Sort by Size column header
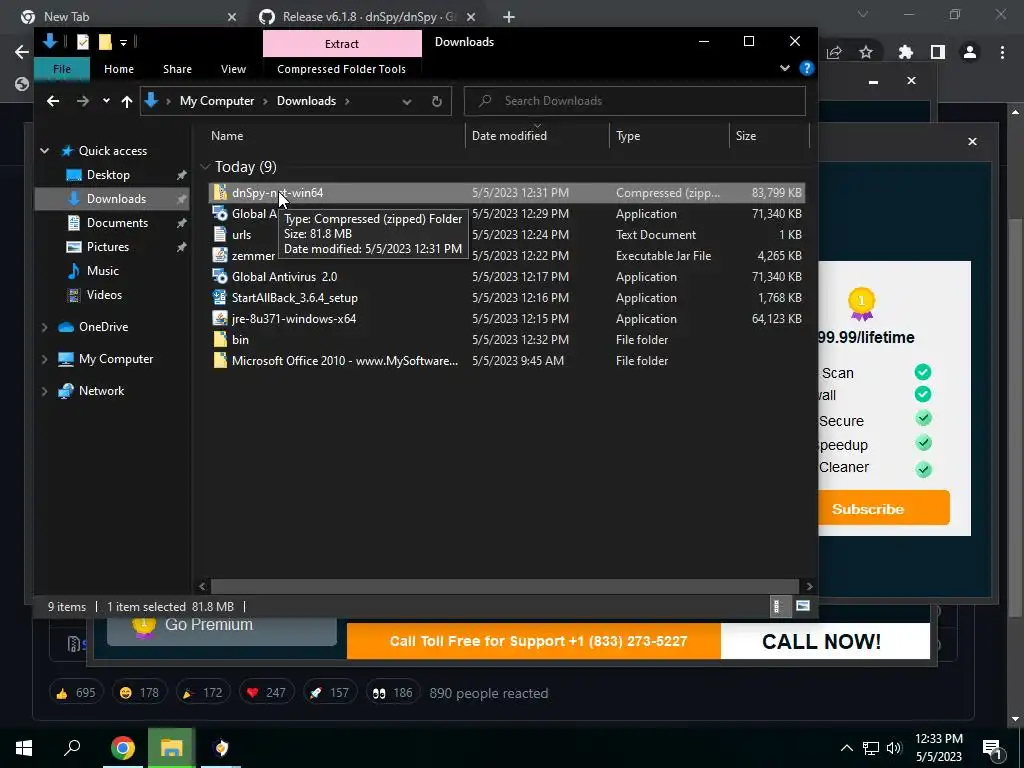Screen dimensions: 1024x768 [769, 136]
